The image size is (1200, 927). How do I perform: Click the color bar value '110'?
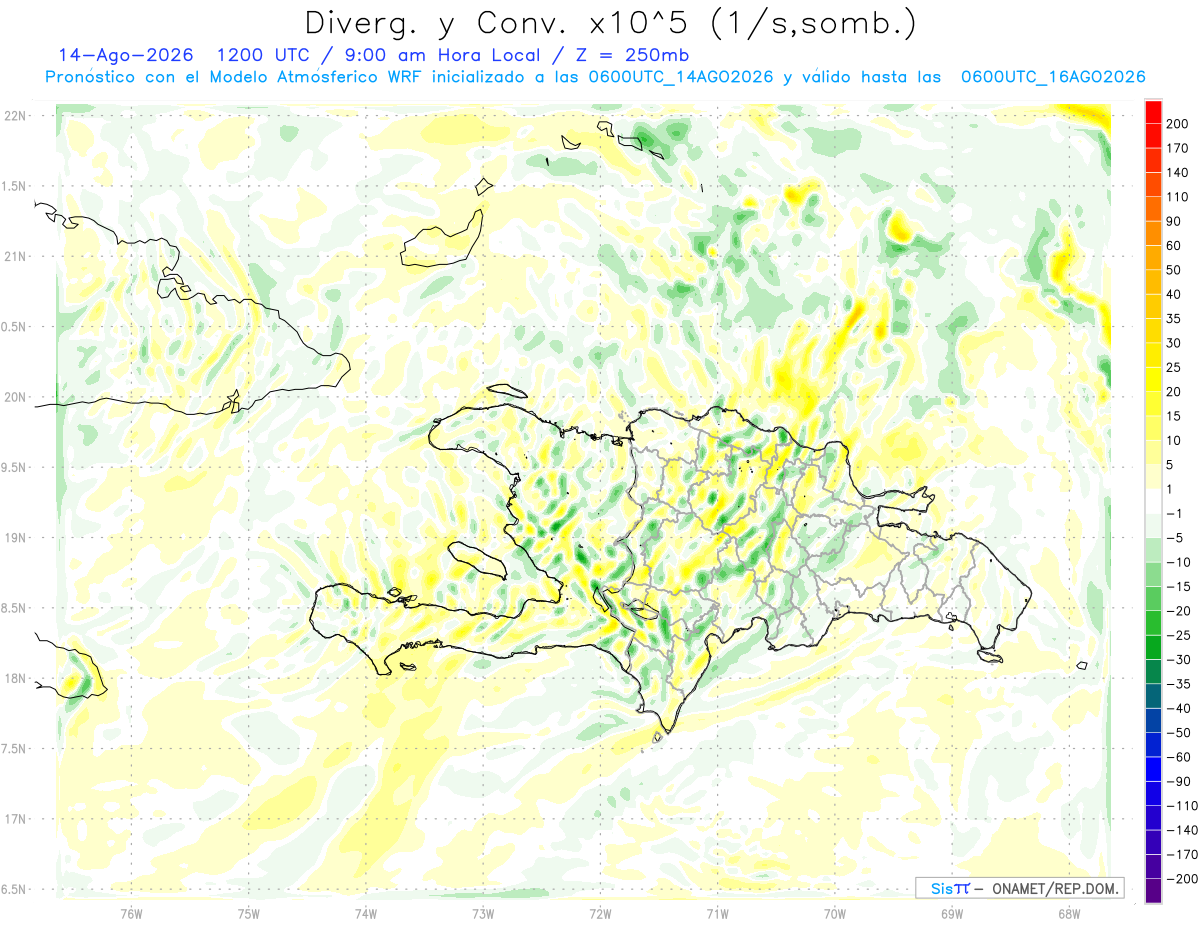(1178, 197)
